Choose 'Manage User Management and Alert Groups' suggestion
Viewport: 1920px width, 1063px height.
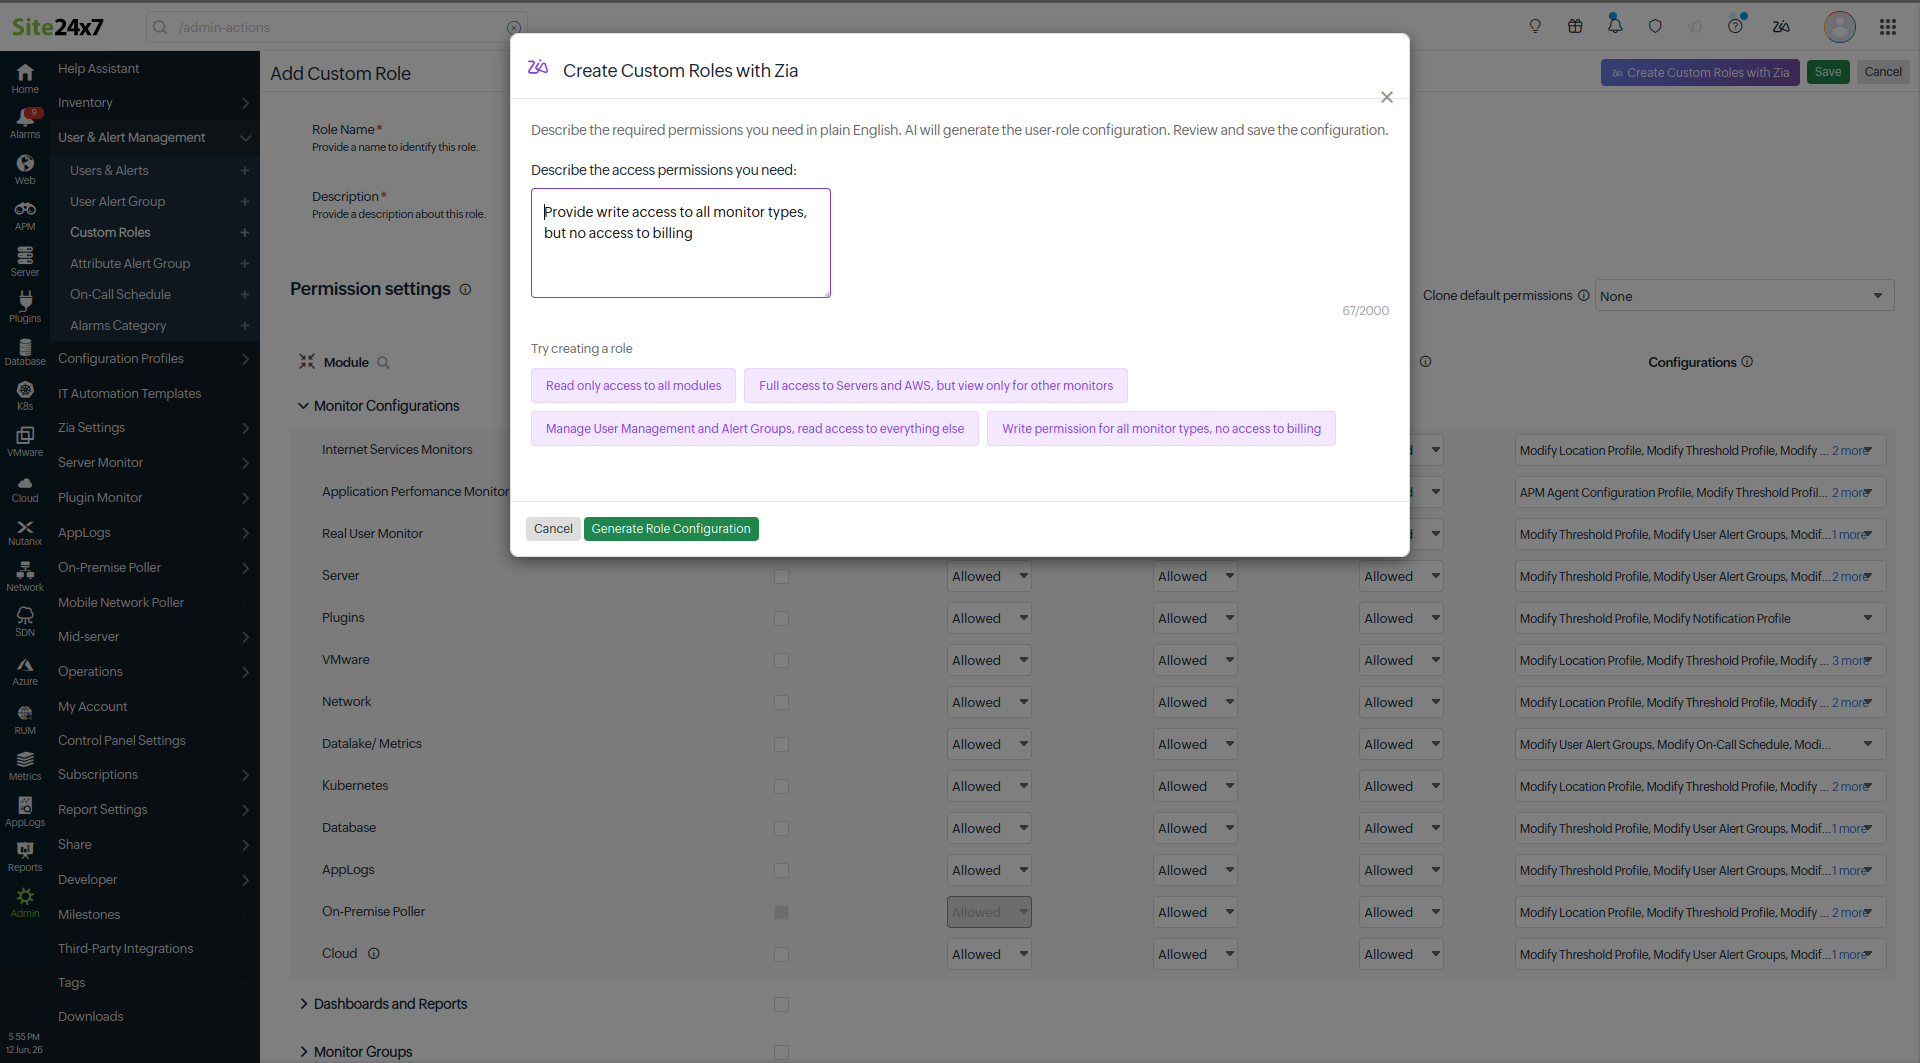click(755, 429)
